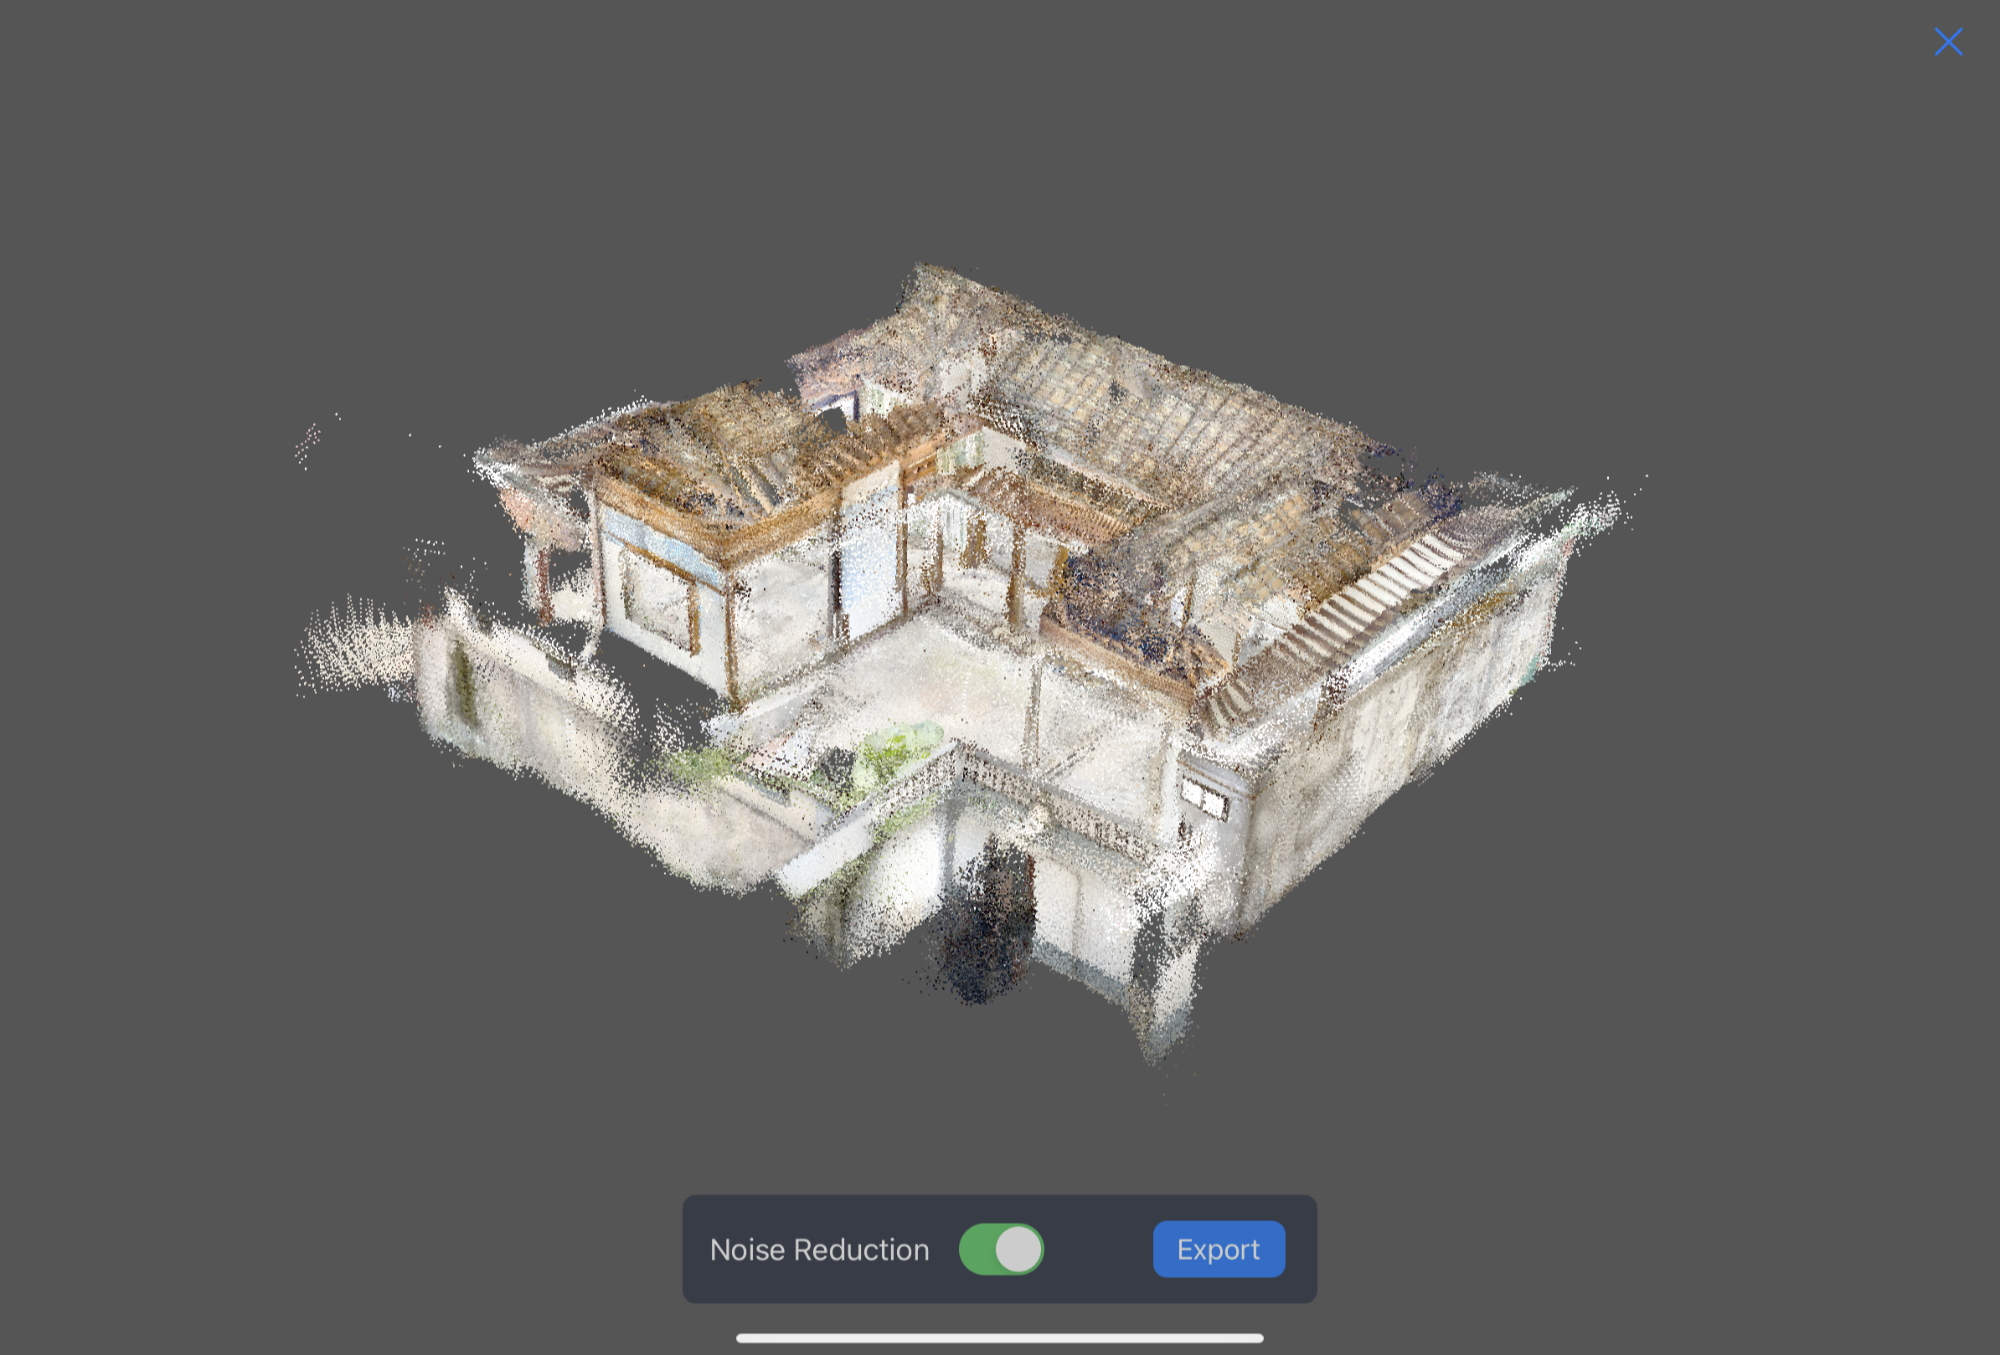Click the low perimeter wall on the left

pyautogui.click(x=520, y=700)
